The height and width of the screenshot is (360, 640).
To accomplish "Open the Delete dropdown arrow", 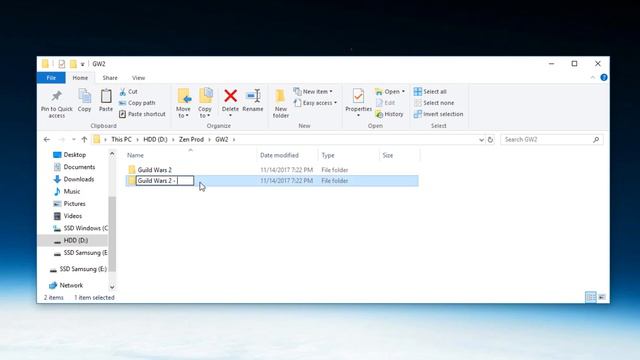I will click(x=231, y=116).
